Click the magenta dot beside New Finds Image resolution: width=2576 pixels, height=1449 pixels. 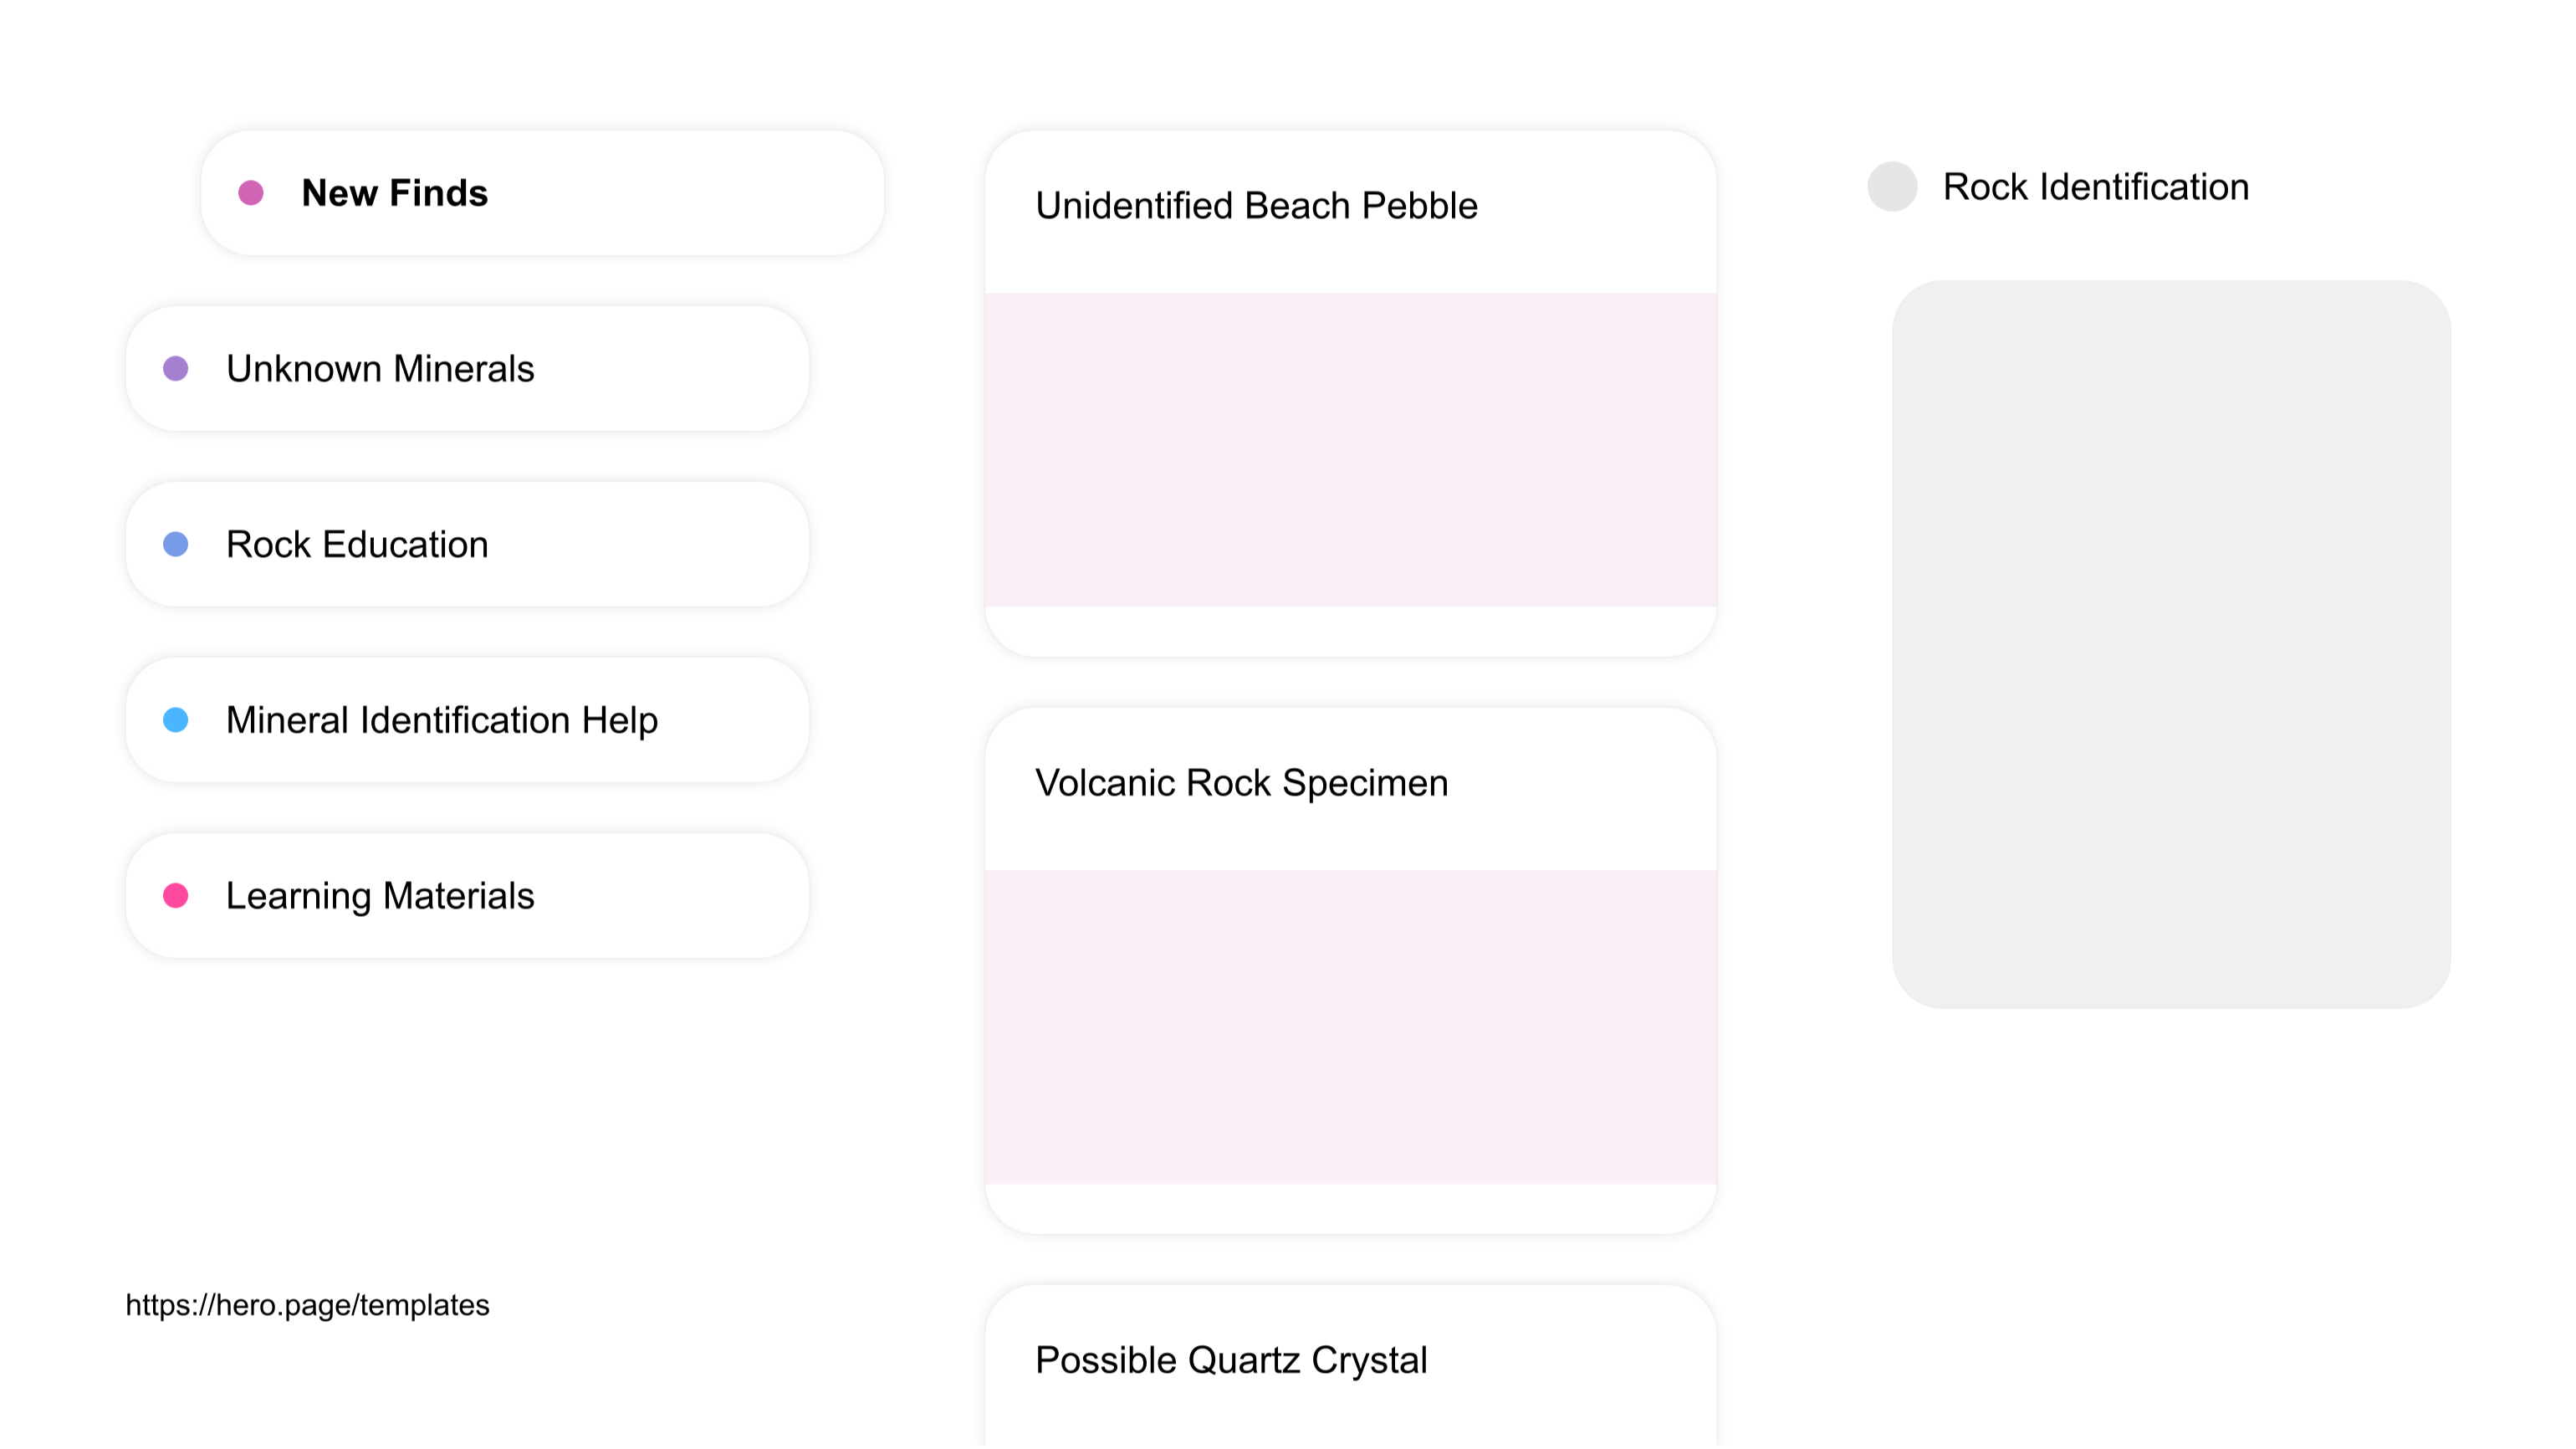pyautogui.click(x=251, y=193)
